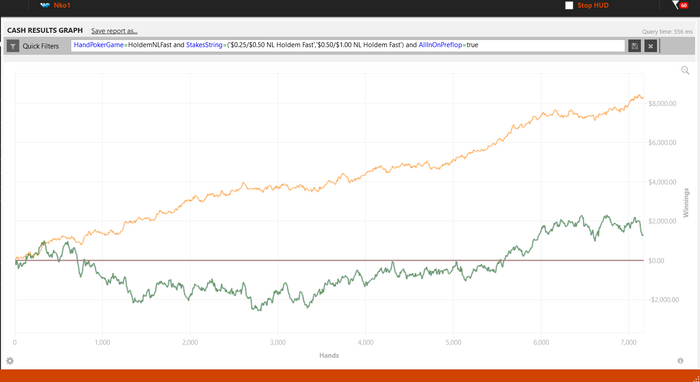Click the green line lowest dip point

click(x=259, y=310)
